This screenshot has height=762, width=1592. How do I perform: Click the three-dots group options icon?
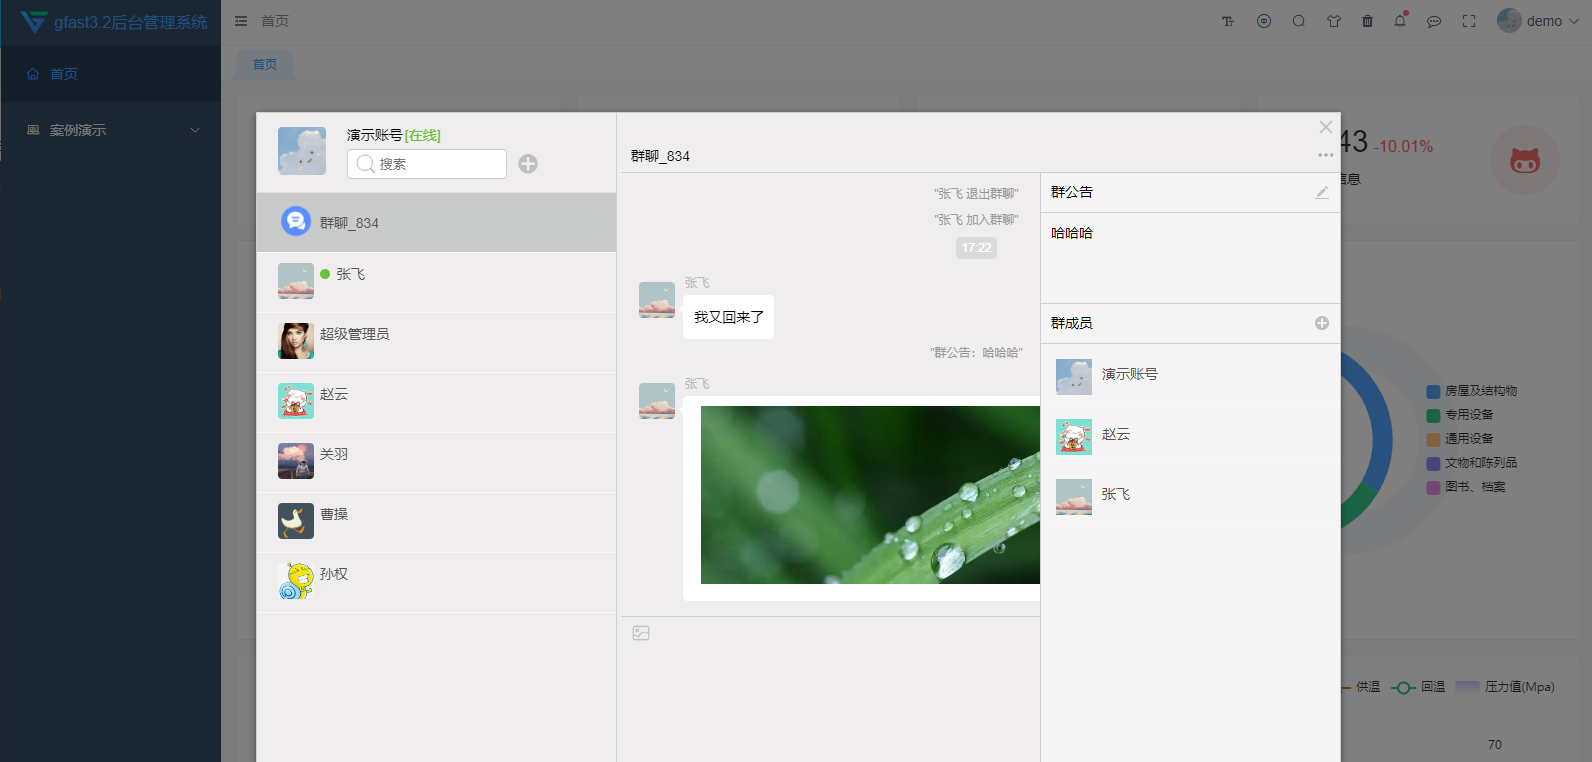(1326, 155)
